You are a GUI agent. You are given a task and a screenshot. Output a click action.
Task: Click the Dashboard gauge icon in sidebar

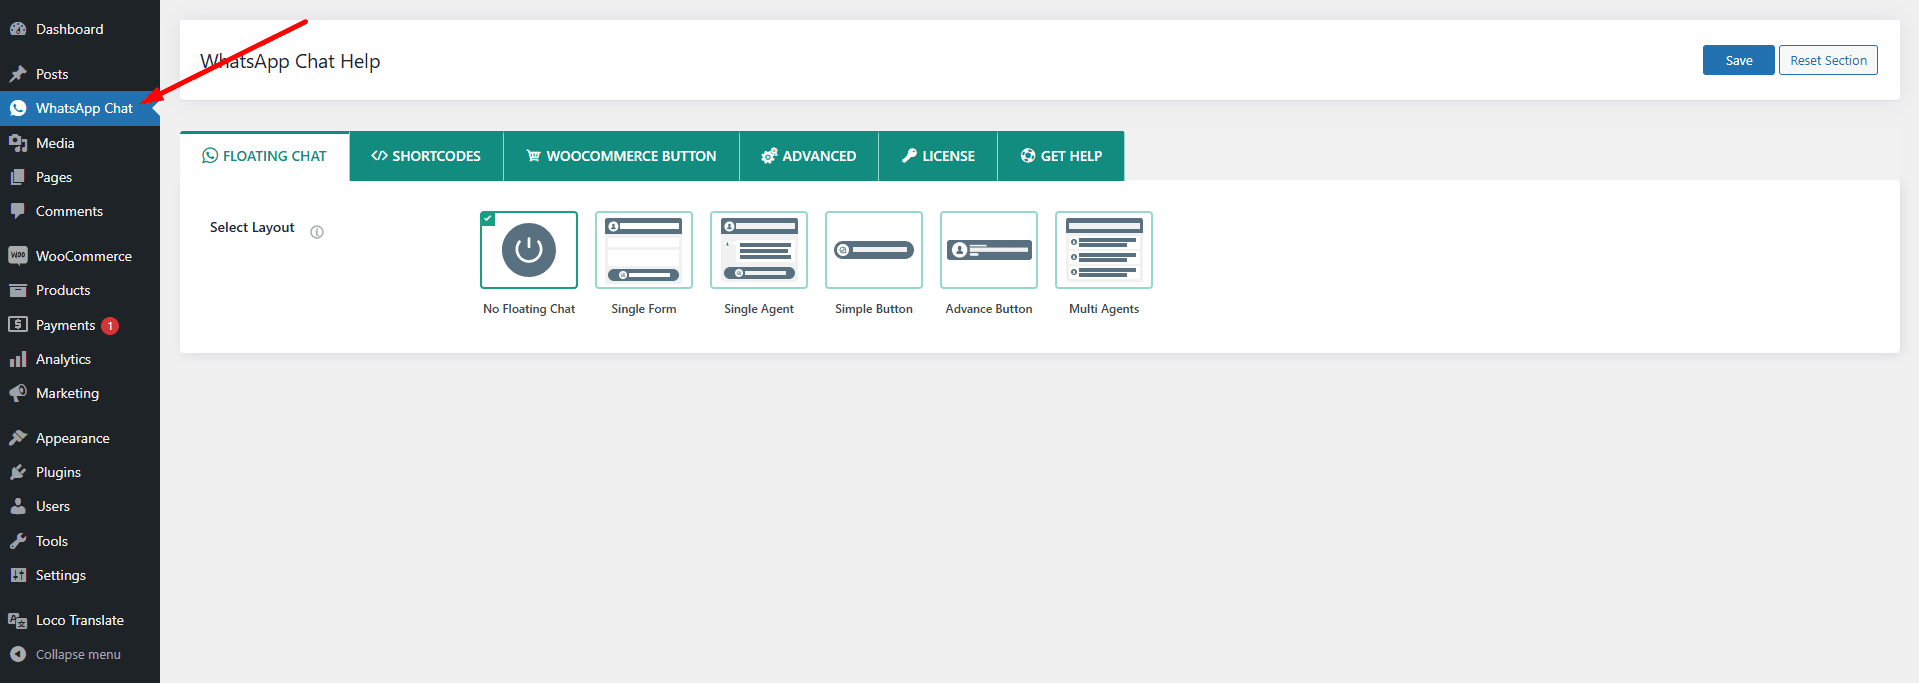18,29
